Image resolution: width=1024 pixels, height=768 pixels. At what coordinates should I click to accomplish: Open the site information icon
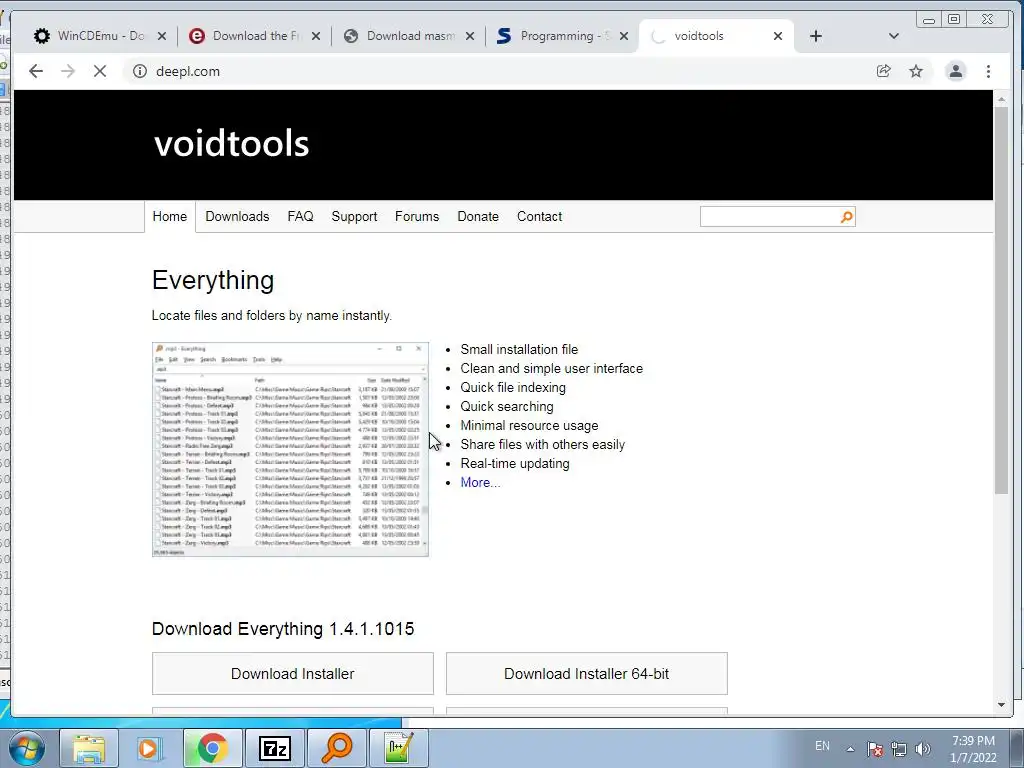click(x=140, y=71)
